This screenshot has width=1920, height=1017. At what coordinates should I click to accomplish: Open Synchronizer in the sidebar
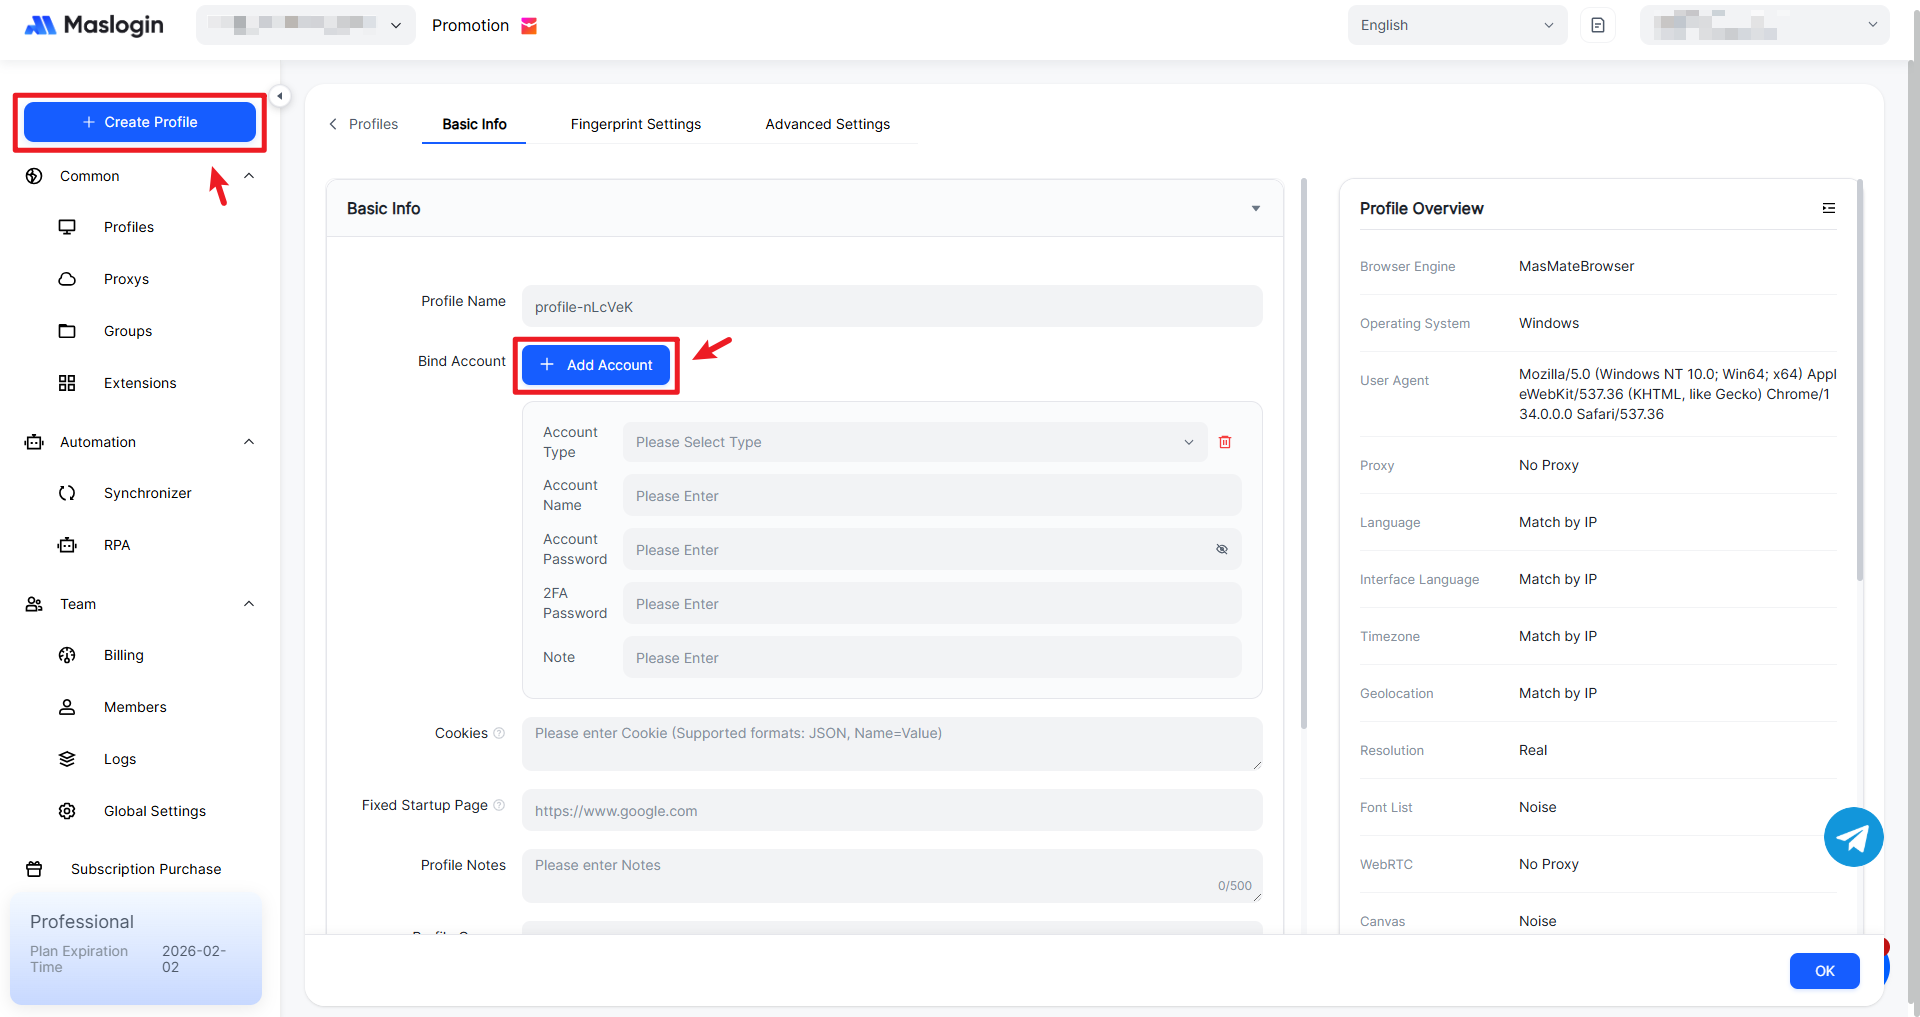click(147, 493)
